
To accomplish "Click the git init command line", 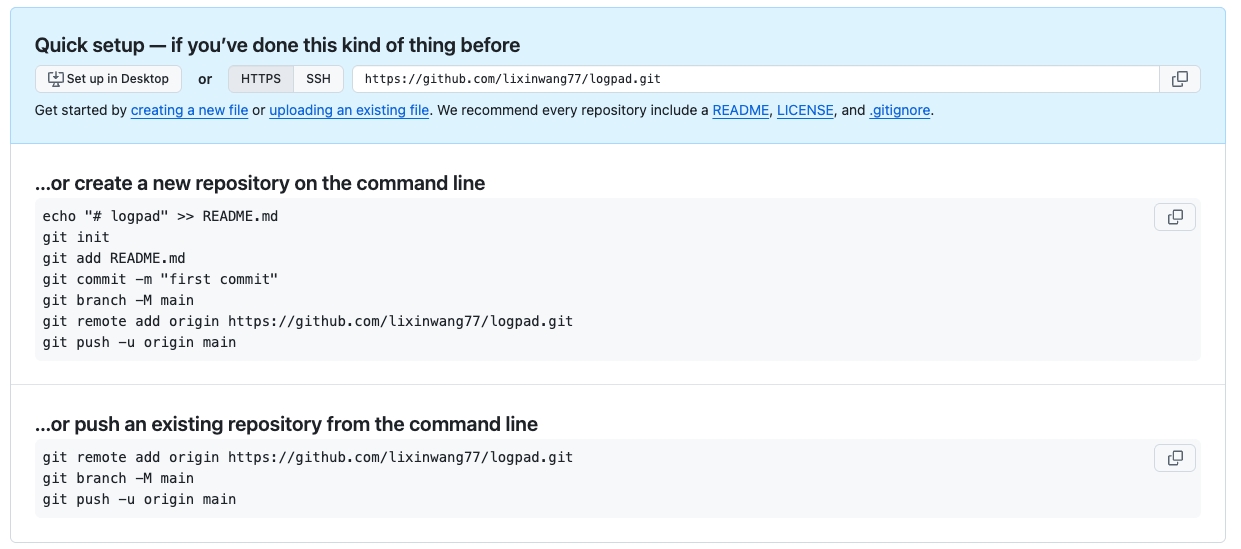I will (x=76, y=237).
